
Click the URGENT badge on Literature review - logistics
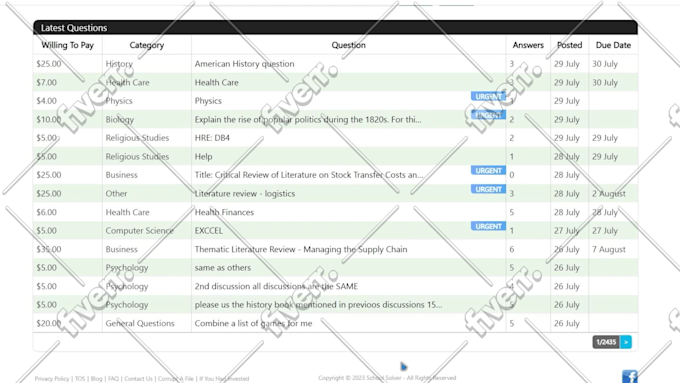tap(488, 189)
